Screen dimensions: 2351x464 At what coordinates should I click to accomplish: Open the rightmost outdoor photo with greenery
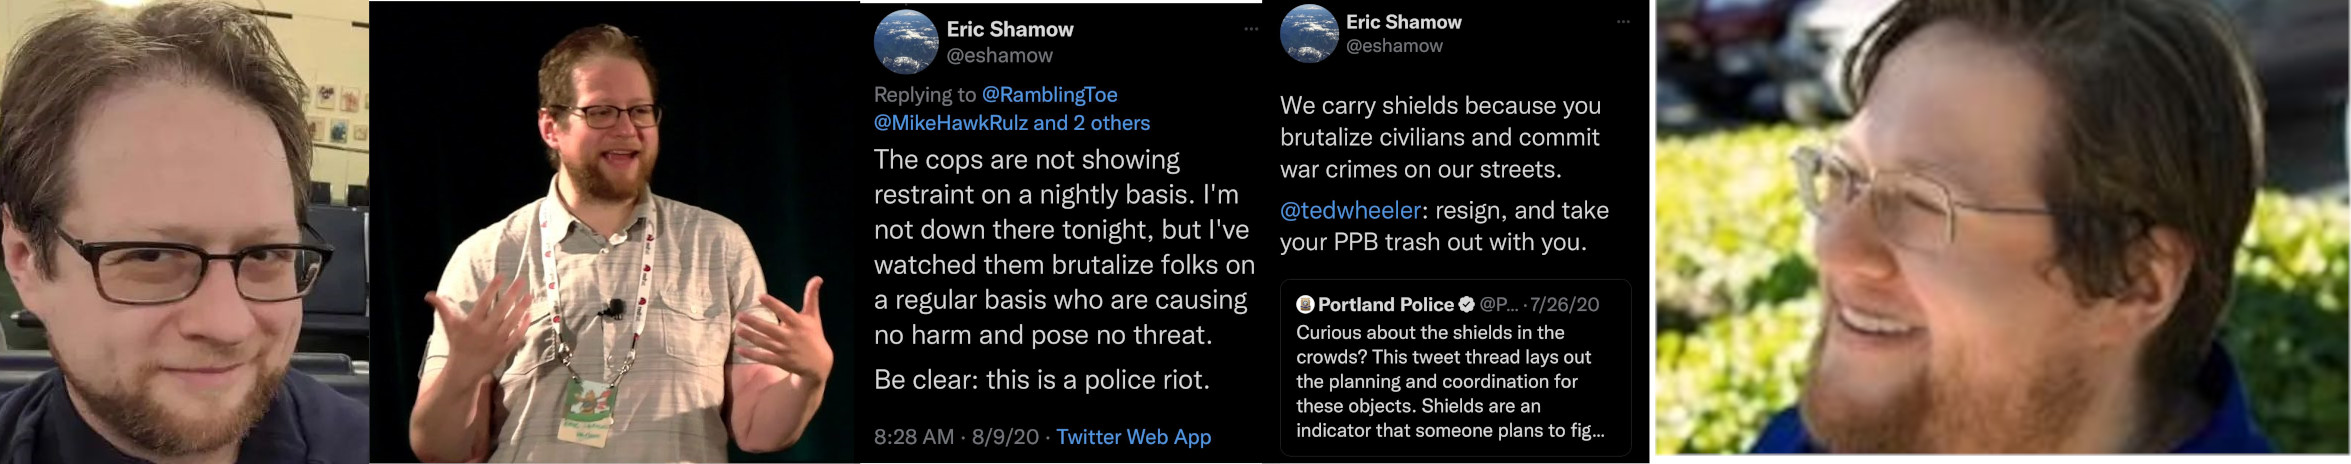coord(2002,228)
